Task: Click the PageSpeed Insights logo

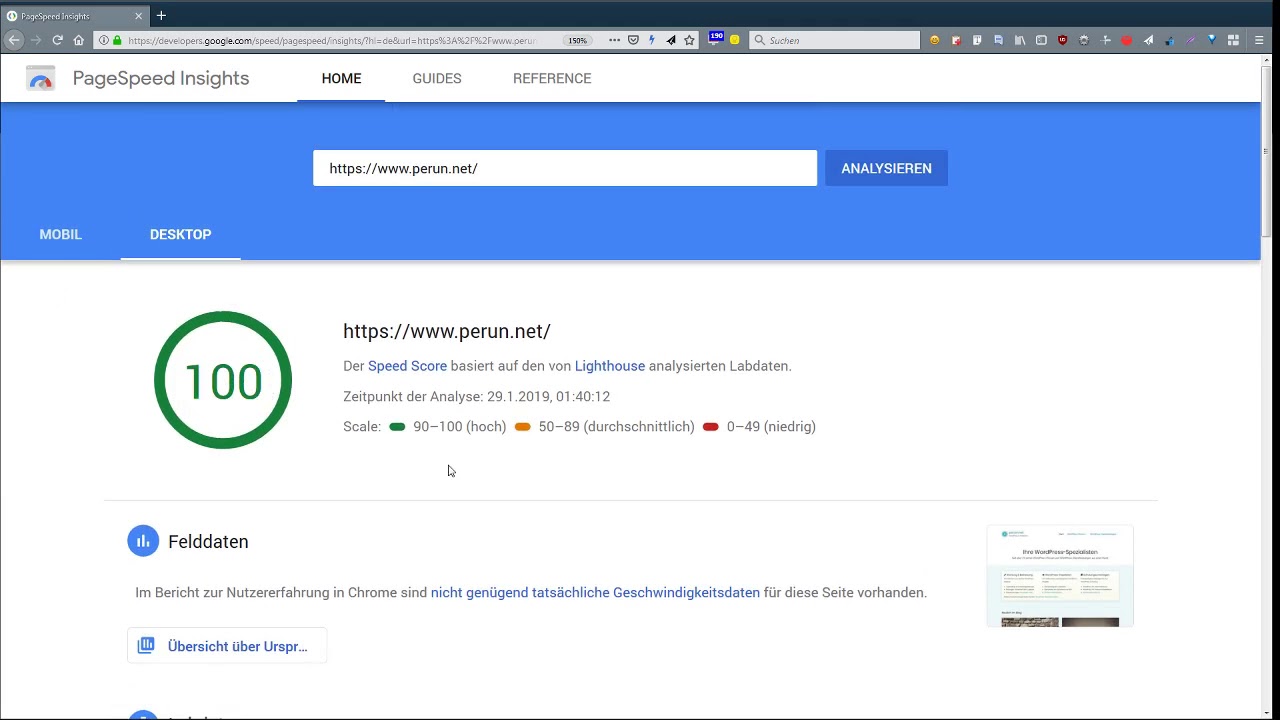Action: click(41, 78)
